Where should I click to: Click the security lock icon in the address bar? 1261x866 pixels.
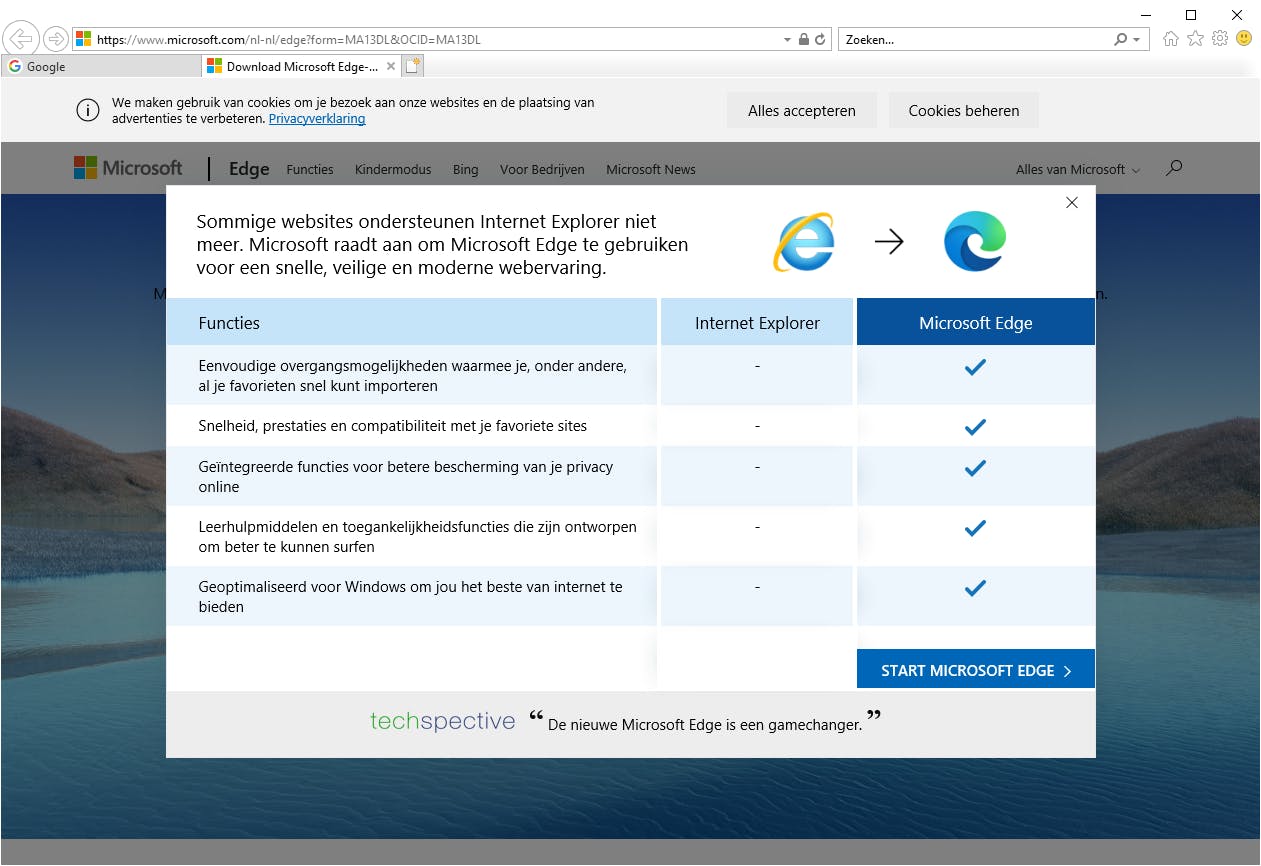[803, 40]
